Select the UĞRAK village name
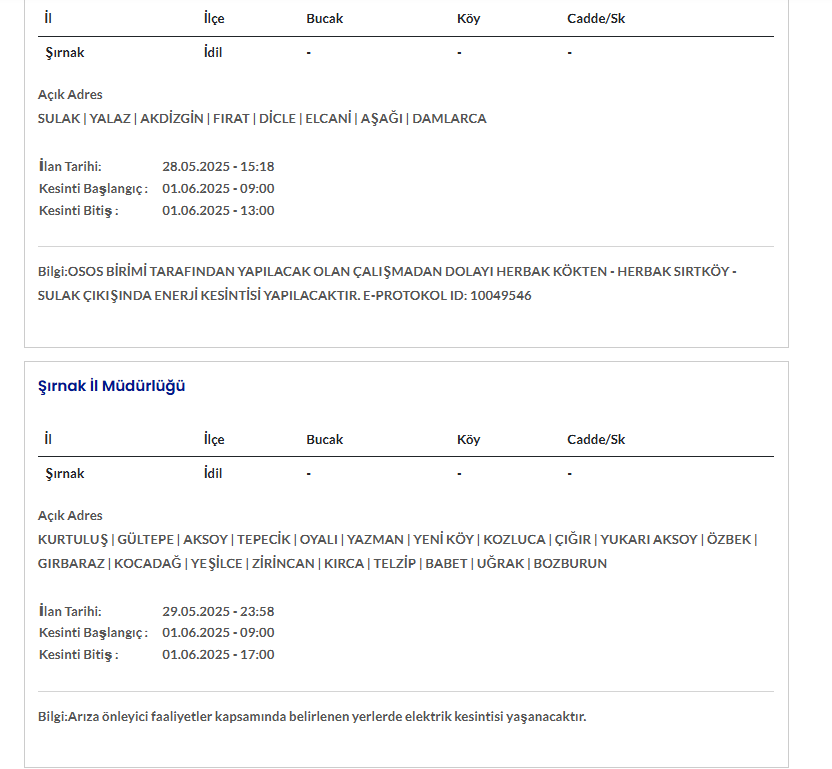832x769 pixels. pos(500,563)
